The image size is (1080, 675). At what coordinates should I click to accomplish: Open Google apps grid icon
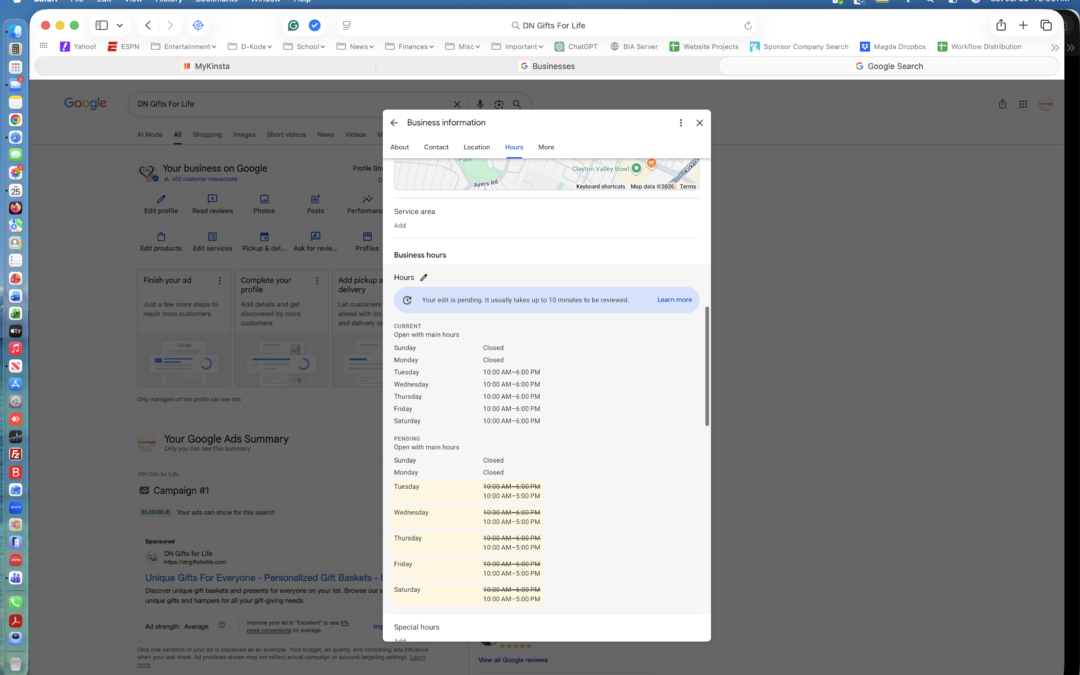1023,104
